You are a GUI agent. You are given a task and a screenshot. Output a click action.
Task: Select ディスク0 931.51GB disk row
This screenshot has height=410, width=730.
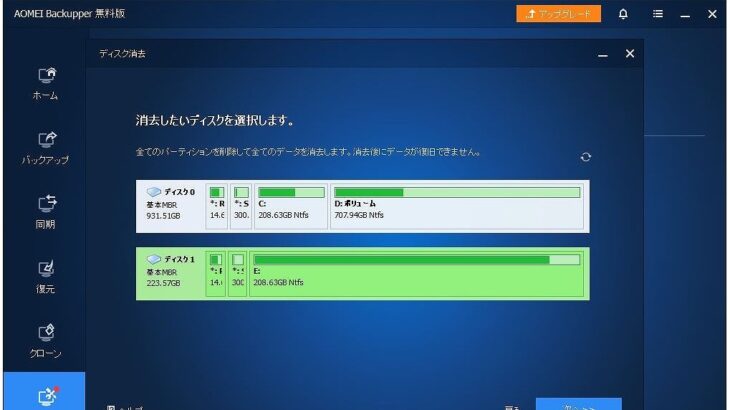(362, 206)
